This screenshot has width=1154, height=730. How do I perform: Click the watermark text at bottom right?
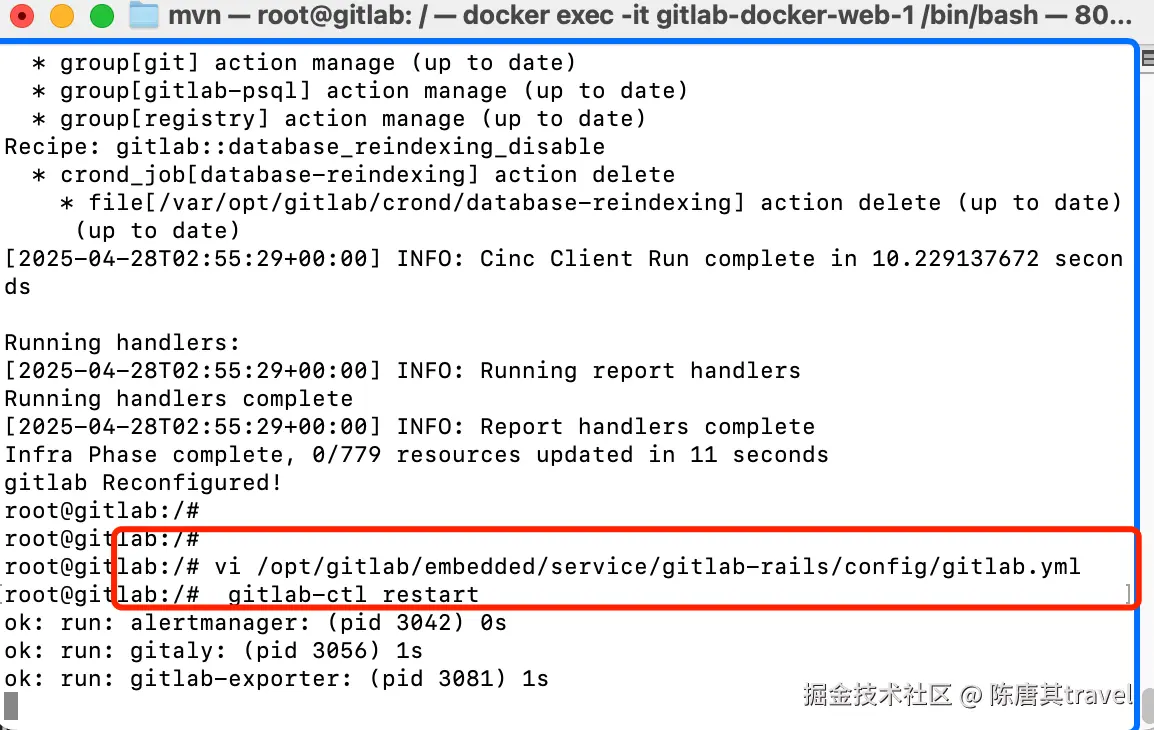967,695
